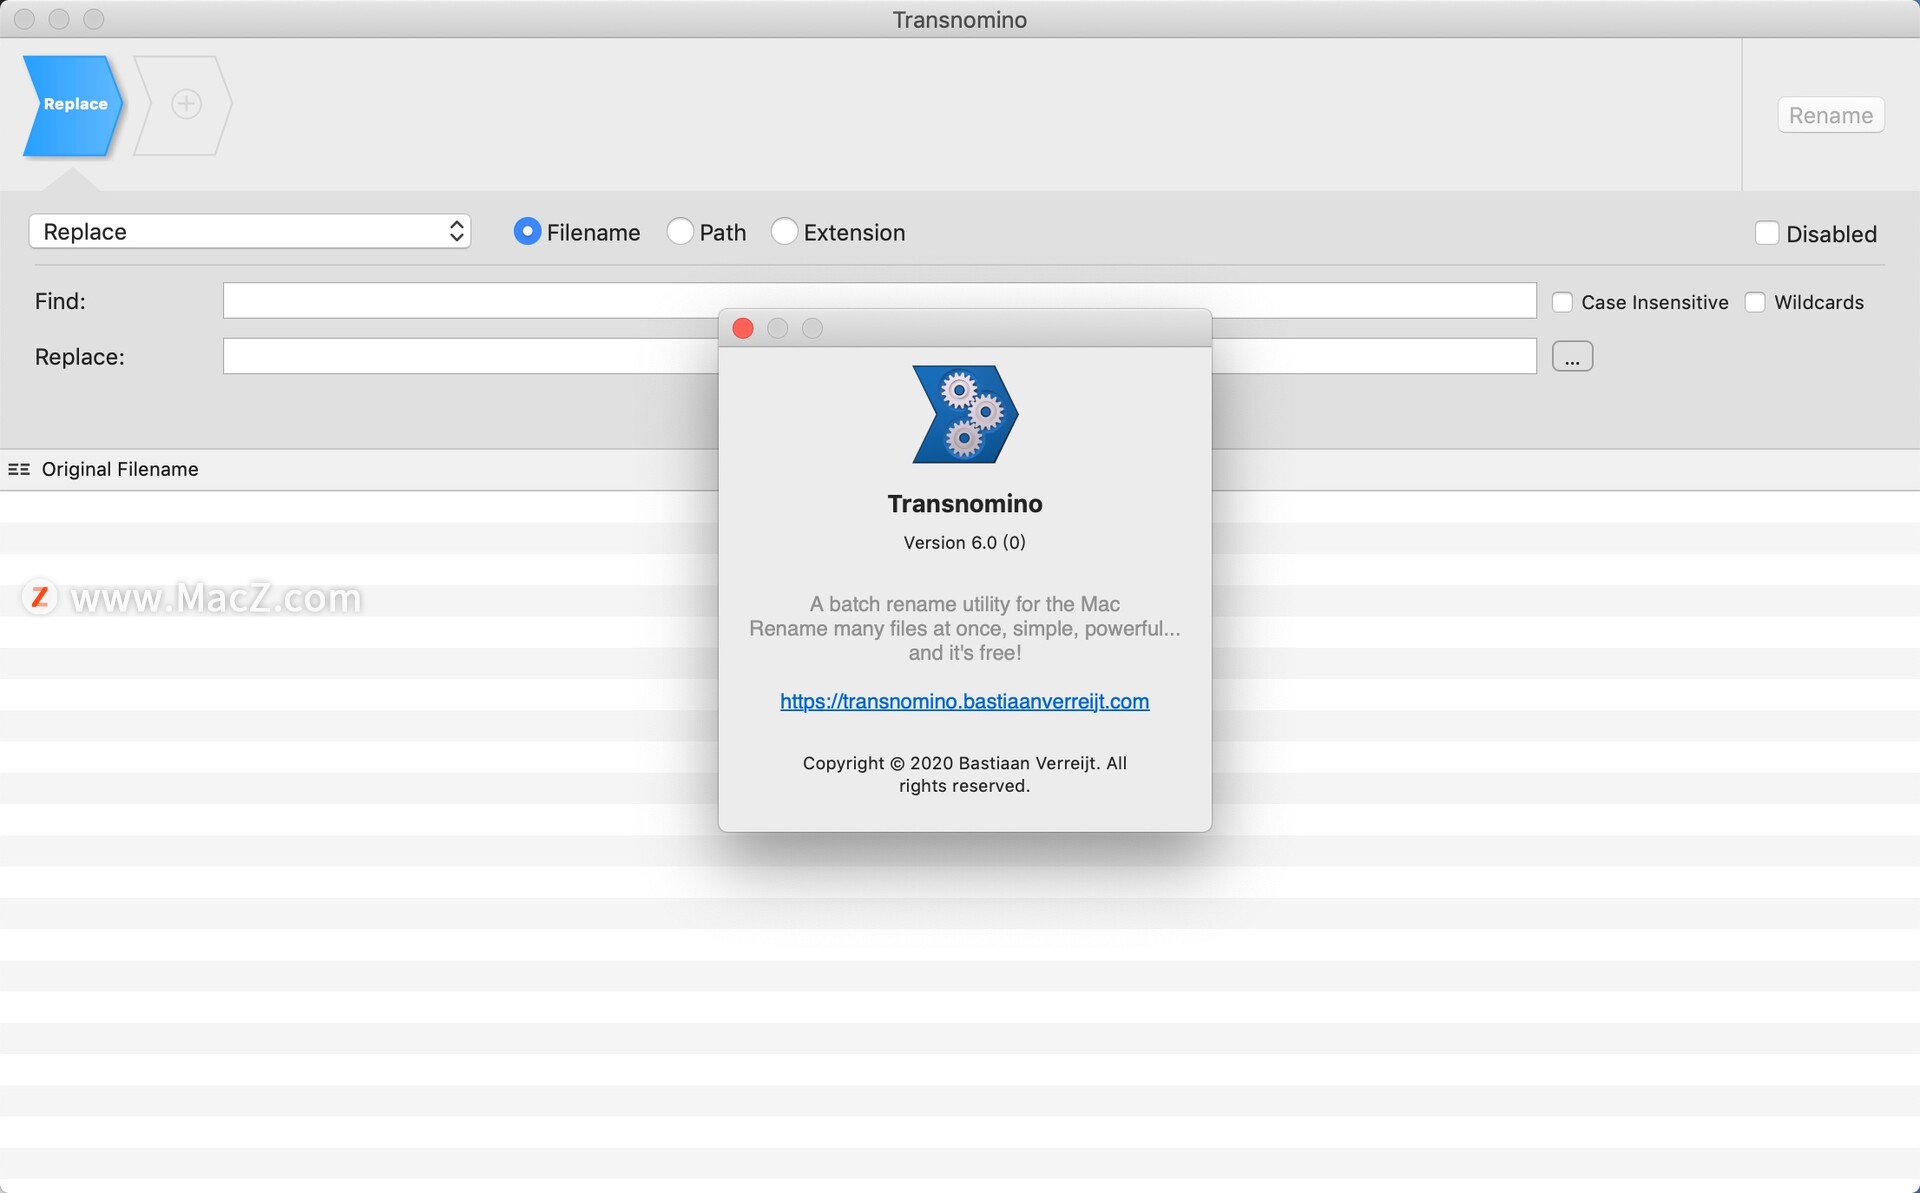This screenshot has width=1920, height=1193.
Task: Click into the Replace text field
Action: (879, 356)
